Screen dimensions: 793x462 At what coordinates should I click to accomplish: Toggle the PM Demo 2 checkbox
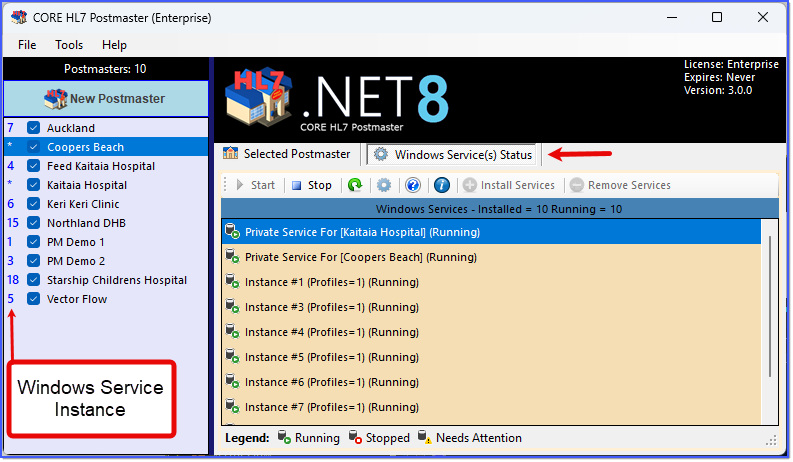coord(33,261)
